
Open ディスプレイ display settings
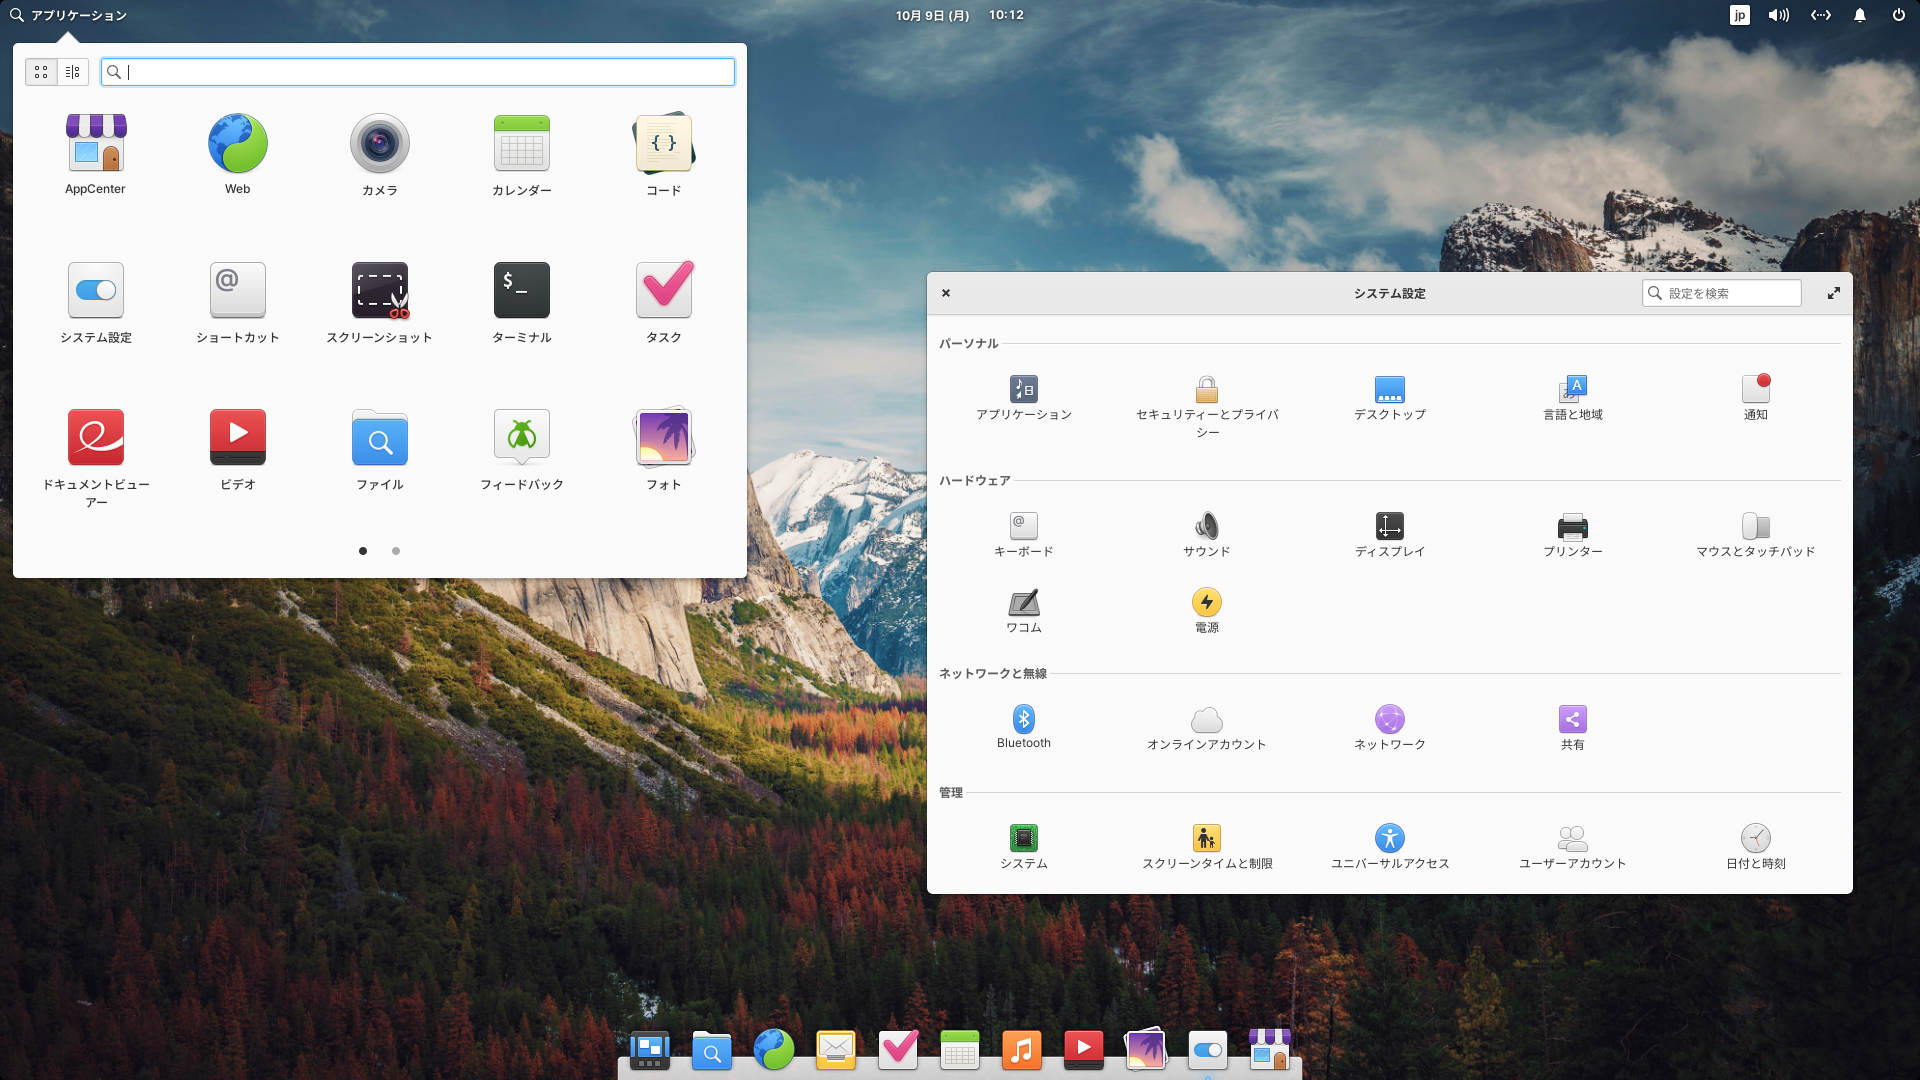point(1389,527)
